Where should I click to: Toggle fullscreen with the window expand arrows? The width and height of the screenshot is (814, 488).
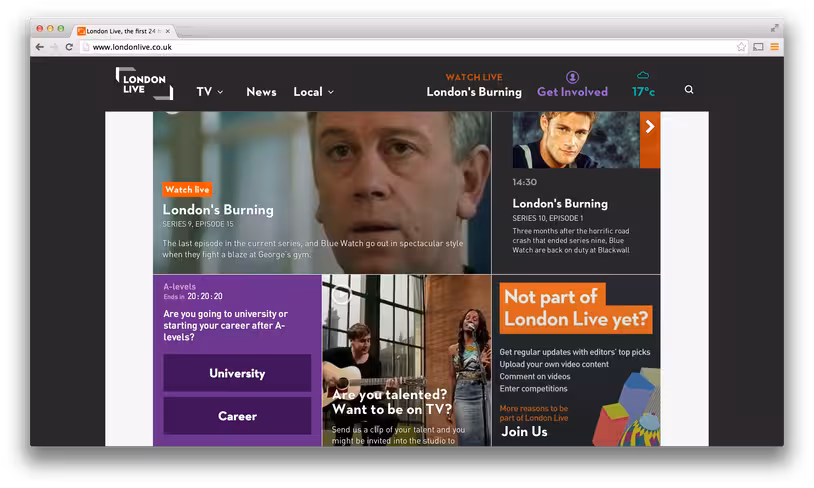click(x=774, y=28)
